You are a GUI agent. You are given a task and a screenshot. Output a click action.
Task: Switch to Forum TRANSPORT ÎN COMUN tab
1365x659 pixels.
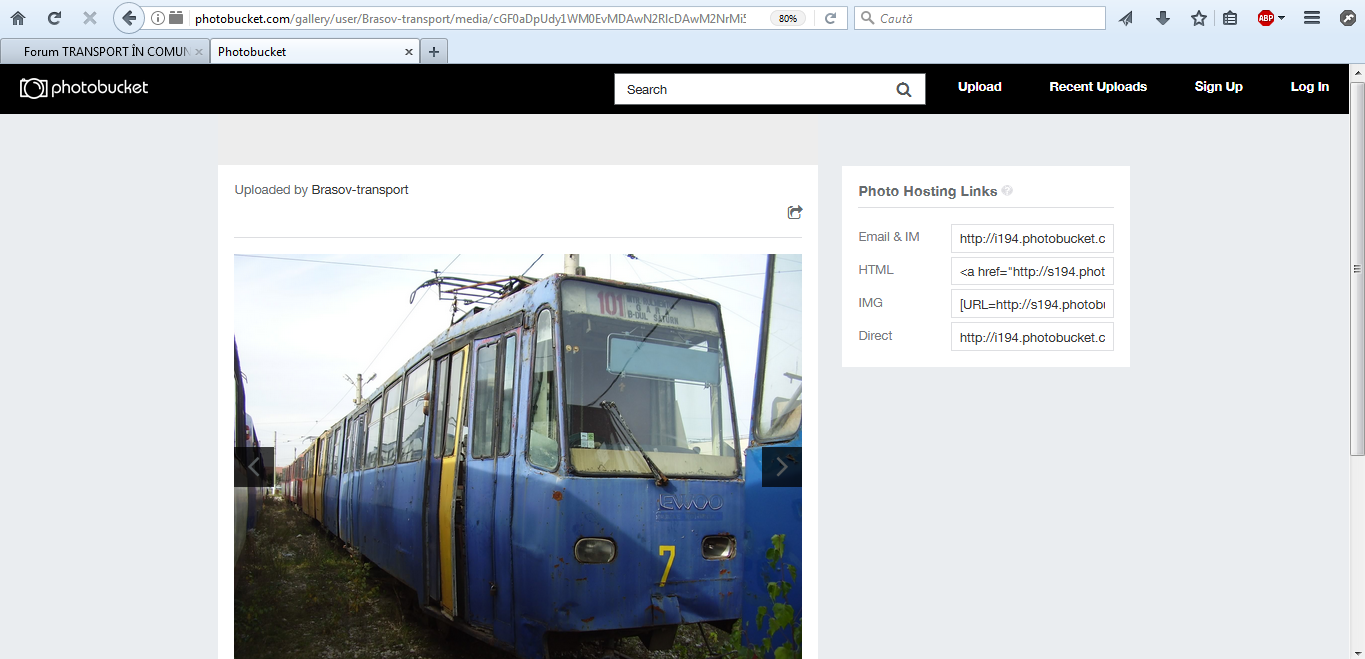point(105,52)
